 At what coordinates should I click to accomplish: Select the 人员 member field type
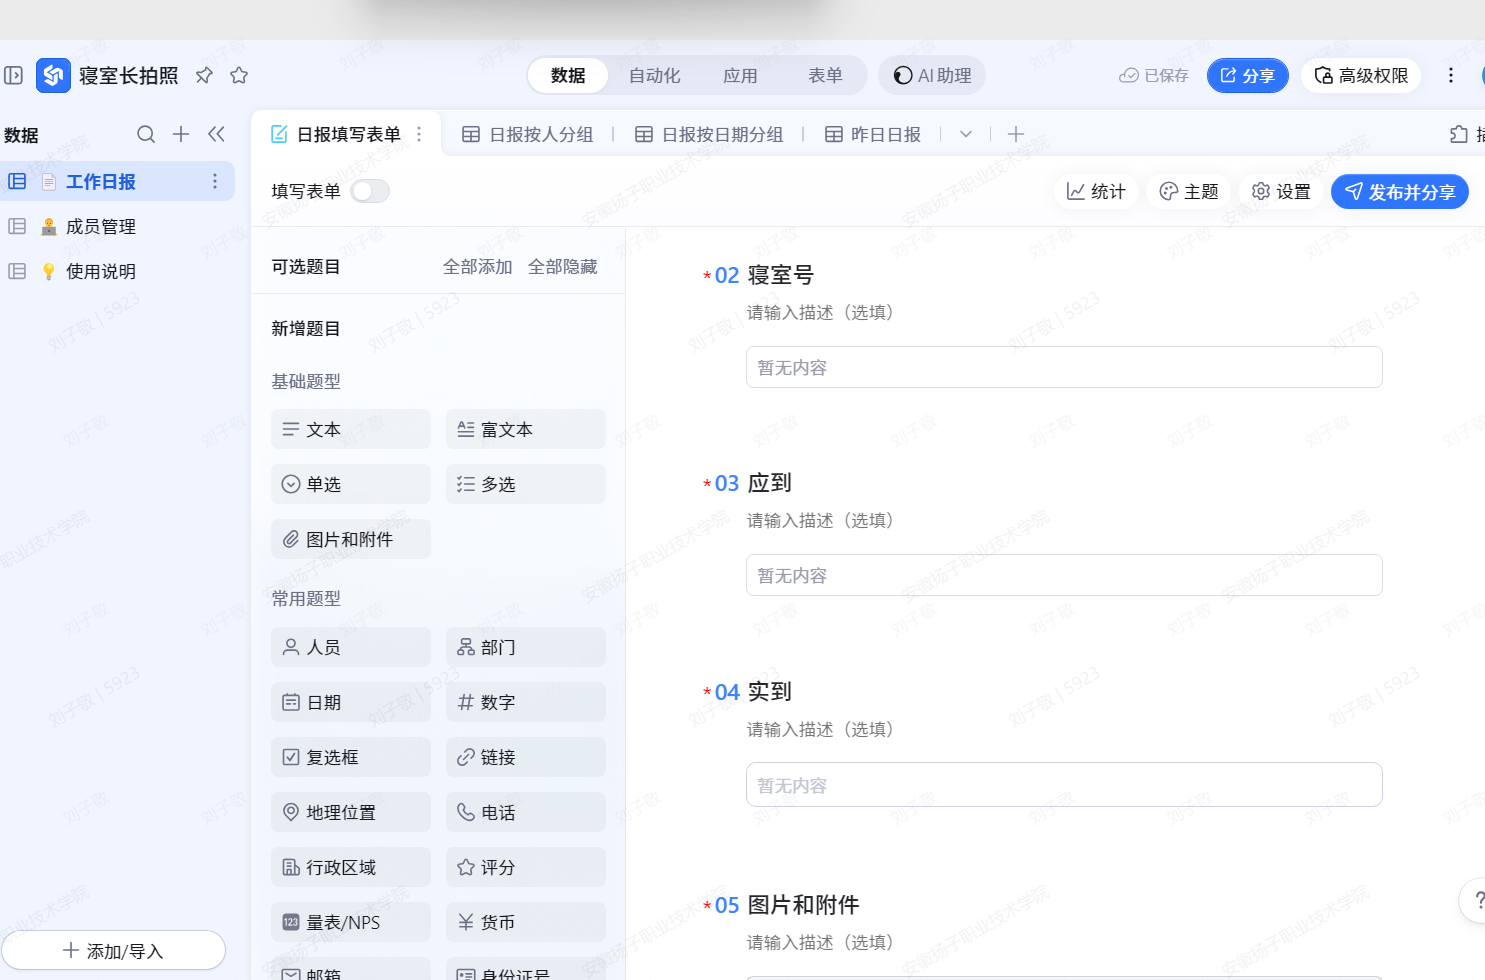click(350, 646)
